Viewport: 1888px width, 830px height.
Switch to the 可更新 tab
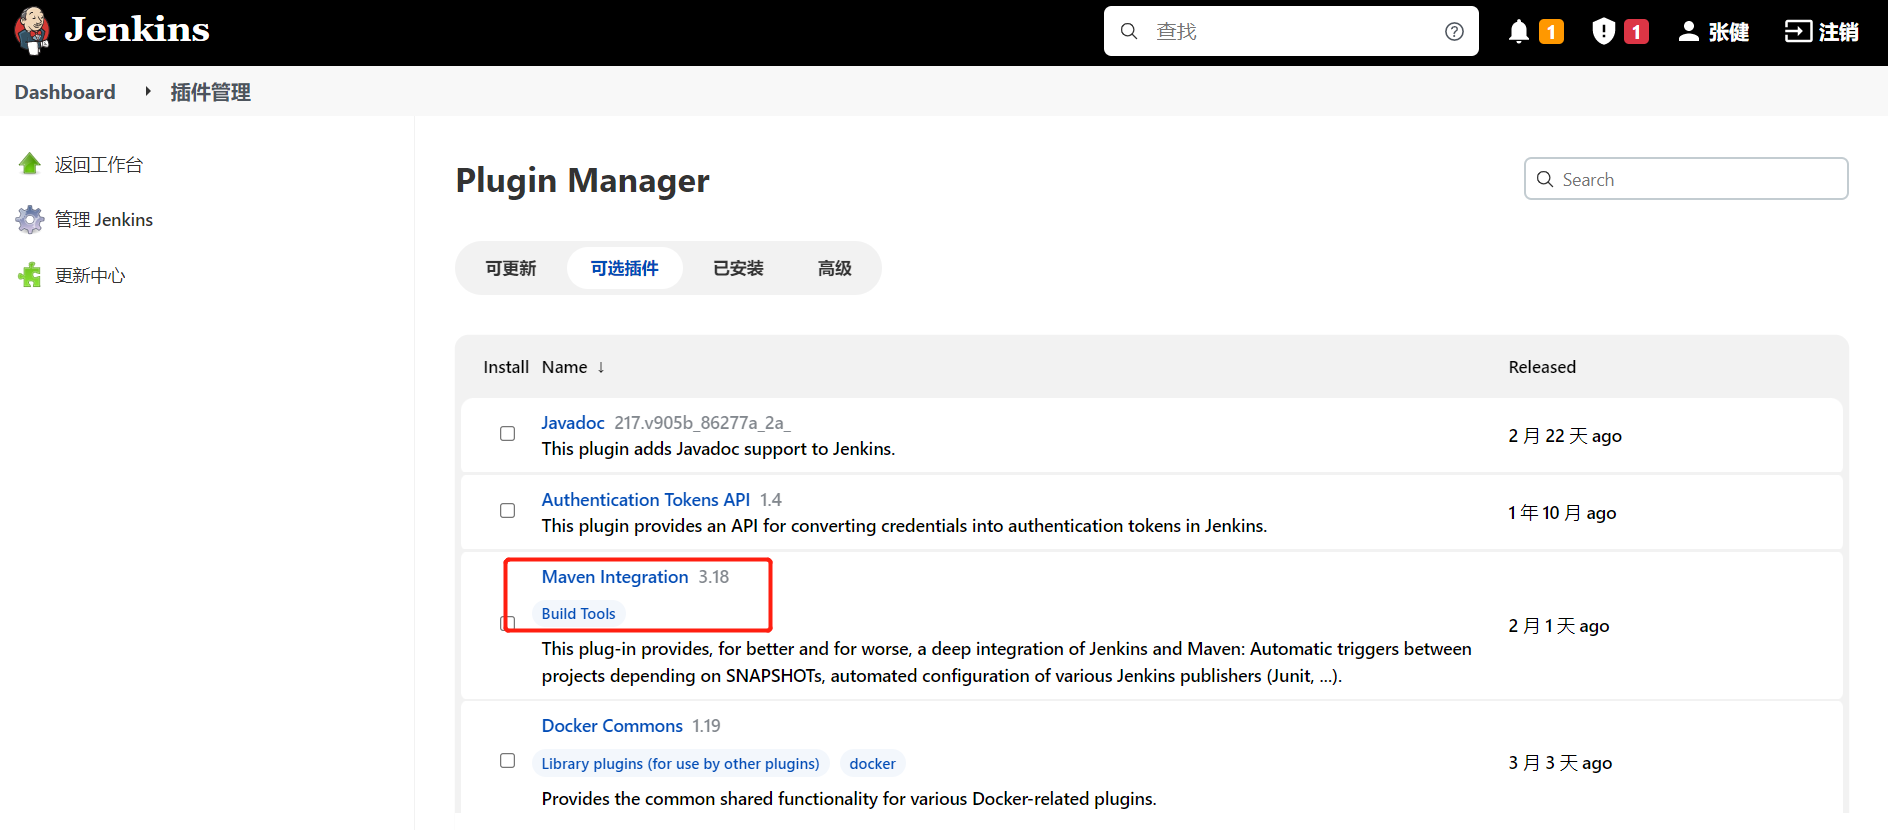pos(511,268)
